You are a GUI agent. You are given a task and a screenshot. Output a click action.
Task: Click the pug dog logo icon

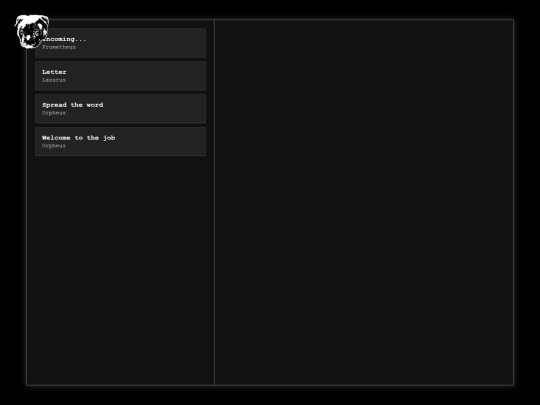pyautogui.click(x=32, y=31)
